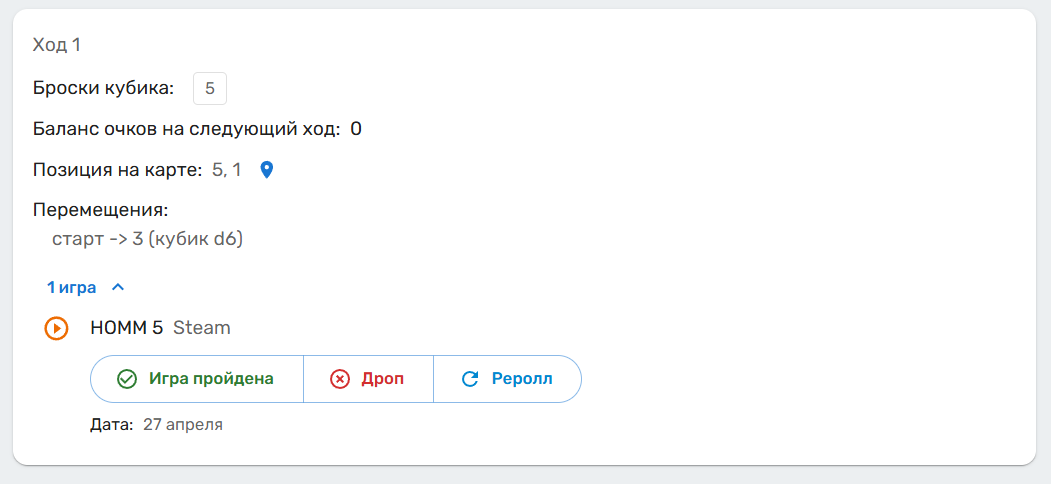Toggle the "1 игра" section label
Image resolution: width=1051 pixels, height=484 pixels.
click(x=72, y=288)
